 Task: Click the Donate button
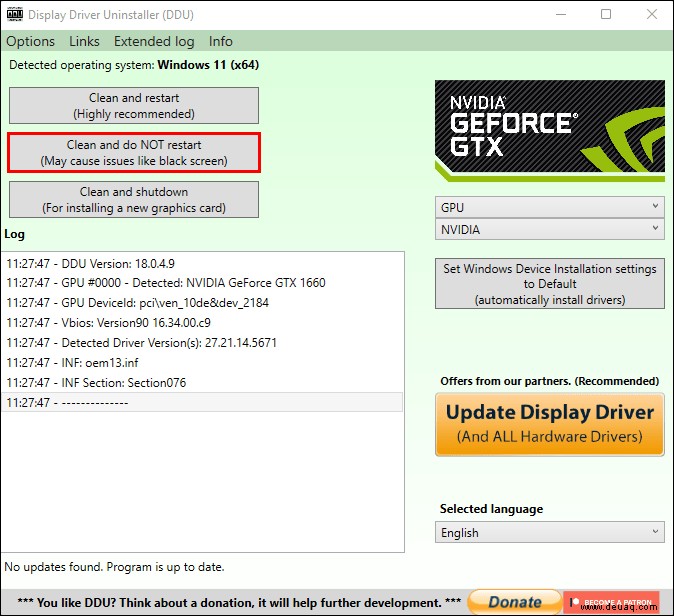click(x=515, y=602)
